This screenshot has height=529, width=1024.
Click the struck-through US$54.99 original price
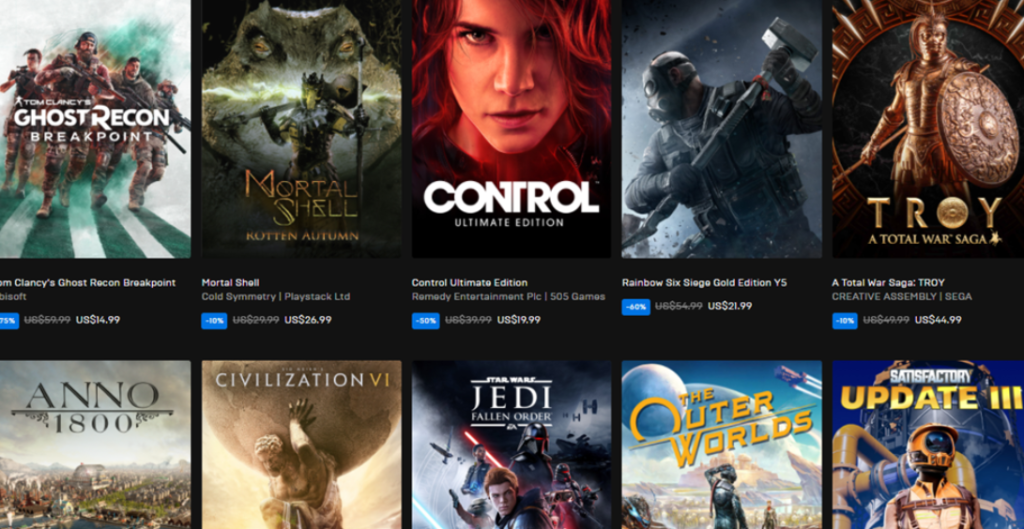[x=679, y=306]
